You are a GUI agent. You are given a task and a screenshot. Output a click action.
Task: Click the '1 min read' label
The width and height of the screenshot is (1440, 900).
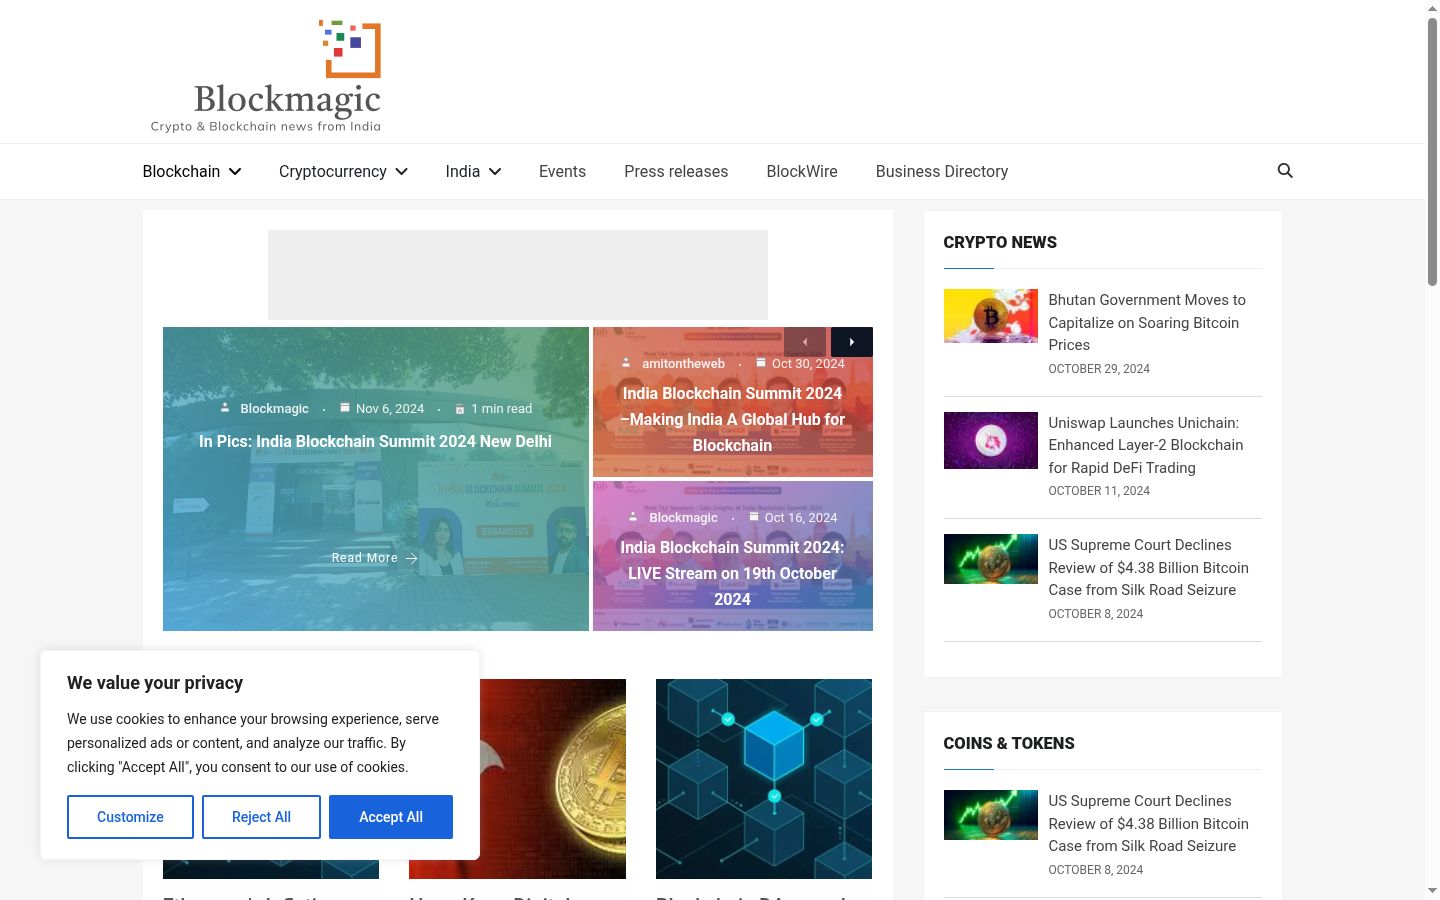(x=501, y=408)
